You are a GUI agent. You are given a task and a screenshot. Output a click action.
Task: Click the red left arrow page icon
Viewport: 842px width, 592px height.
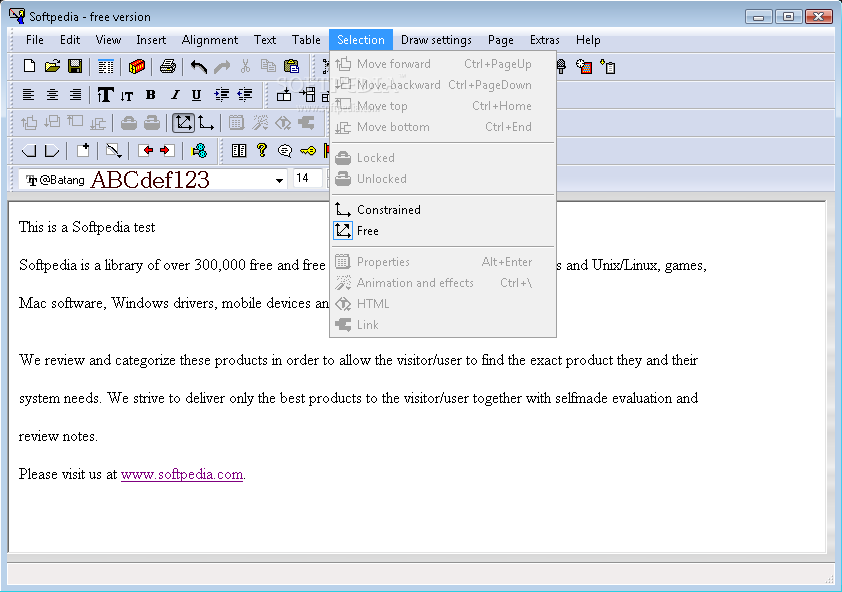tap(145, 150)
